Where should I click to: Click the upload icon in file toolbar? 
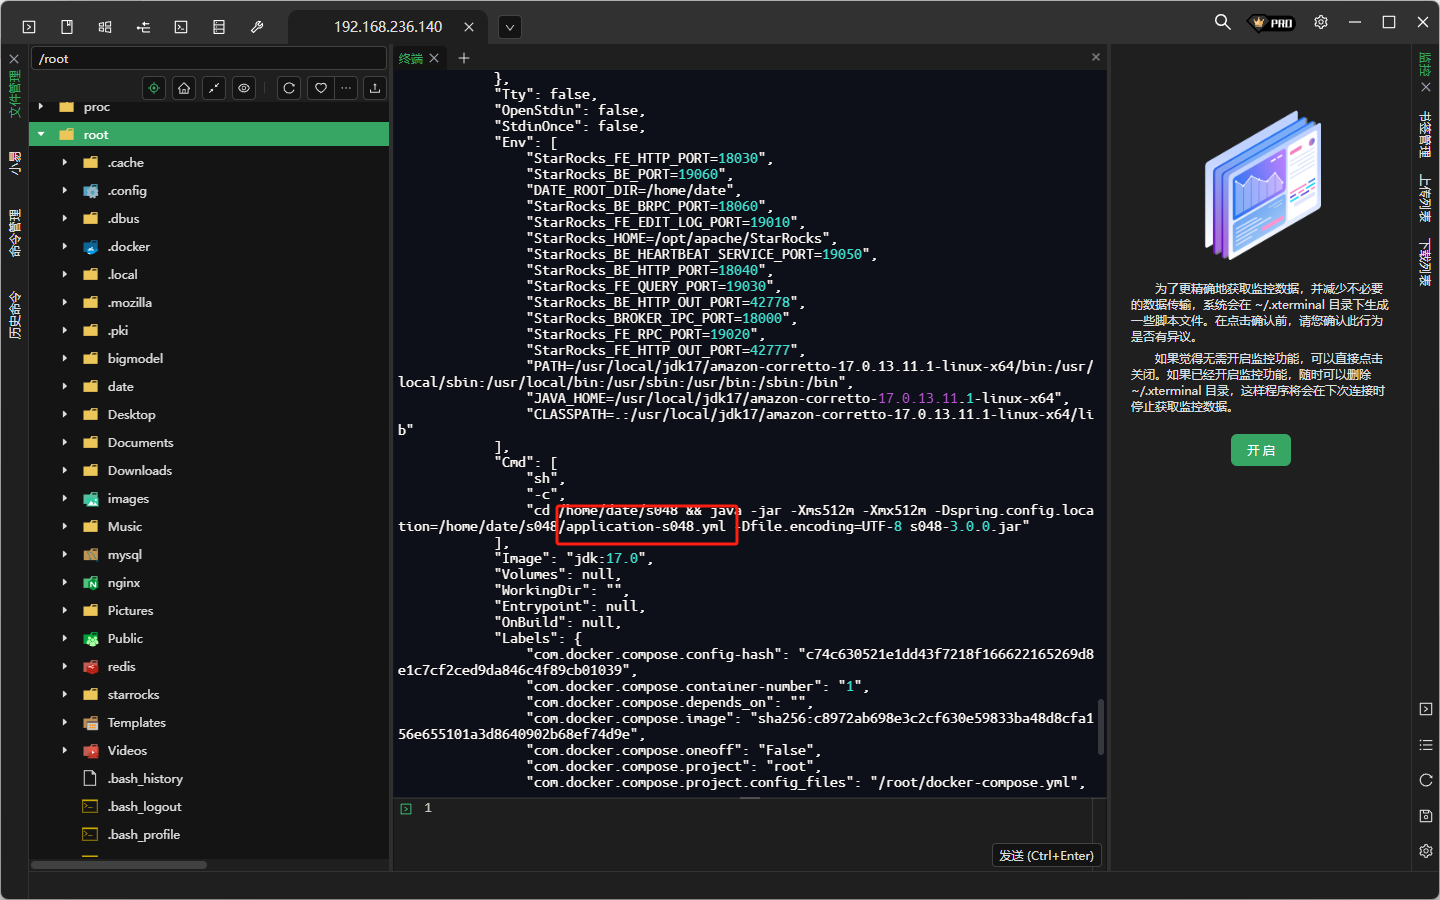[x=375, y=88]
